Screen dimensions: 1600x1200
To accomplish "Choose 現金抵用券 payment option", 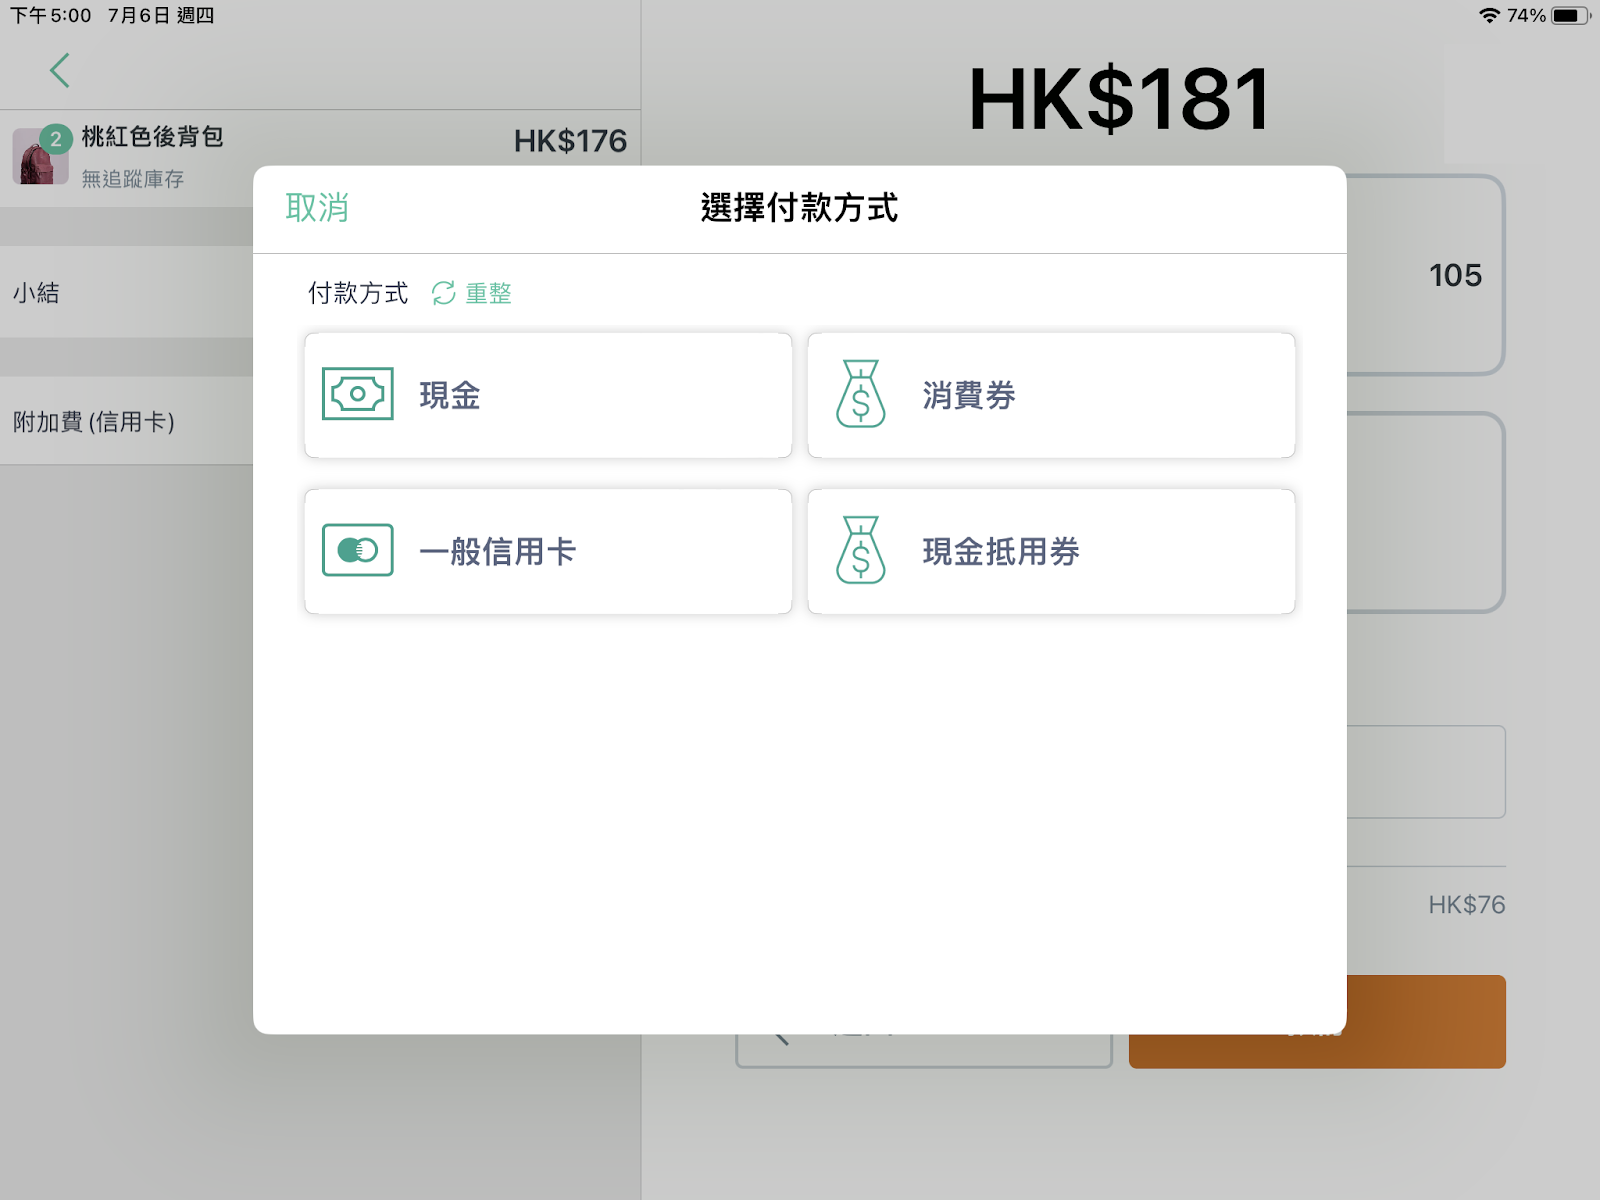I will click(x=1051, y=551).
